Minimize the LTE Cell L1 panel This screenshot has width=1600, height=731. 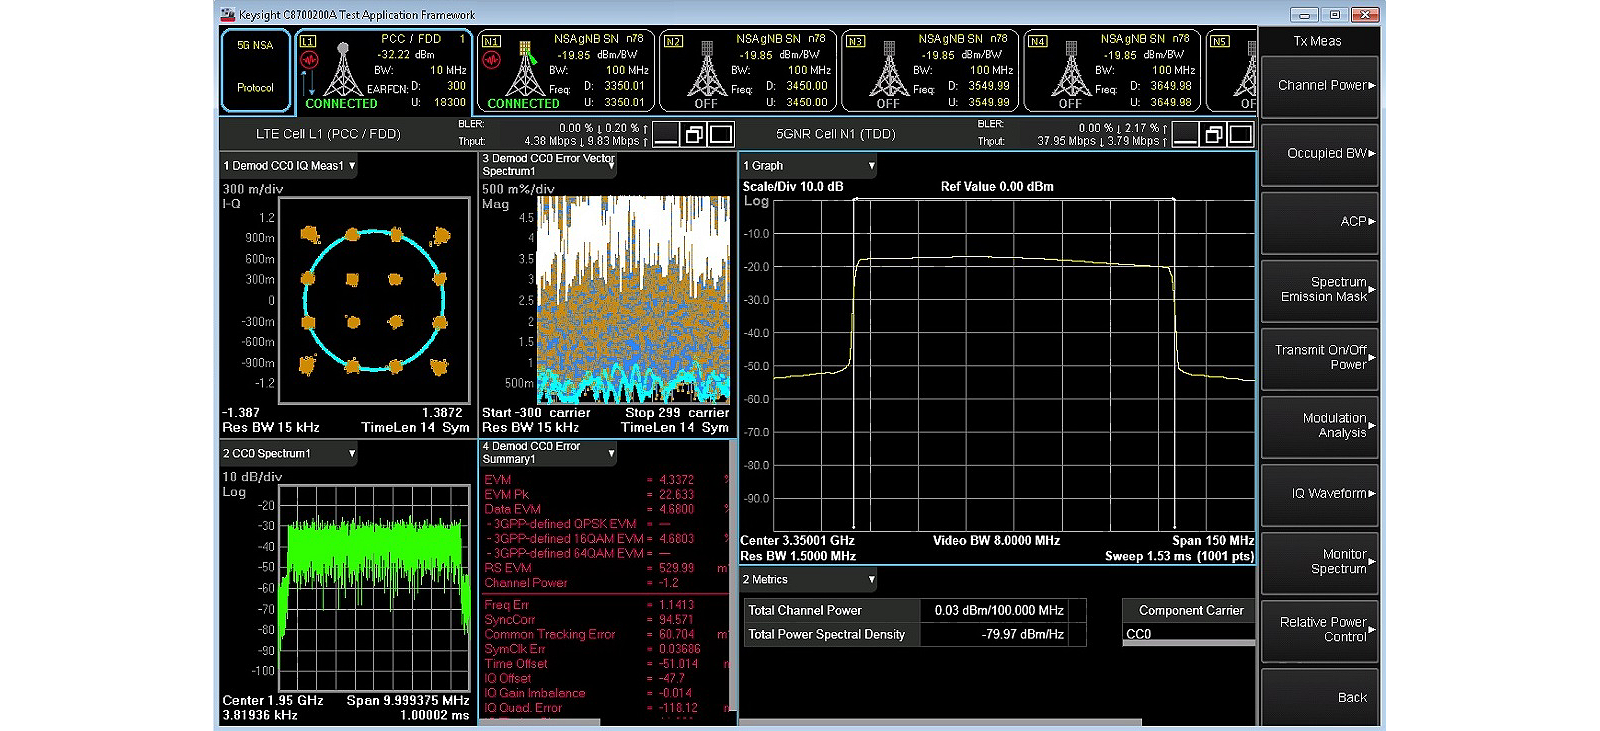666,134
